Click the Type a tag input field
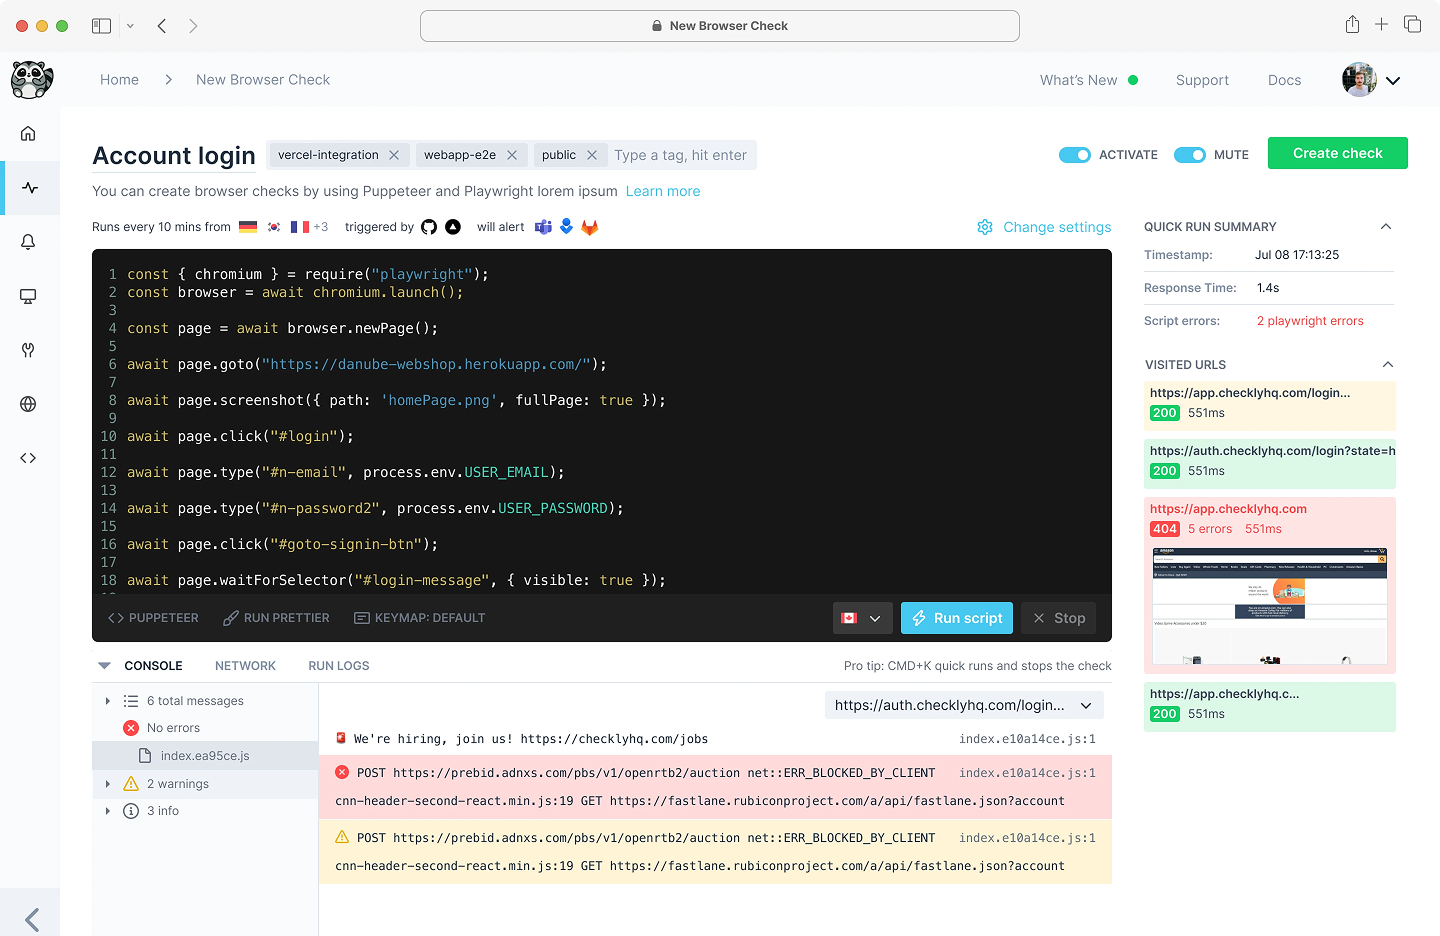 pyautogui.click(x=682, y=155)
